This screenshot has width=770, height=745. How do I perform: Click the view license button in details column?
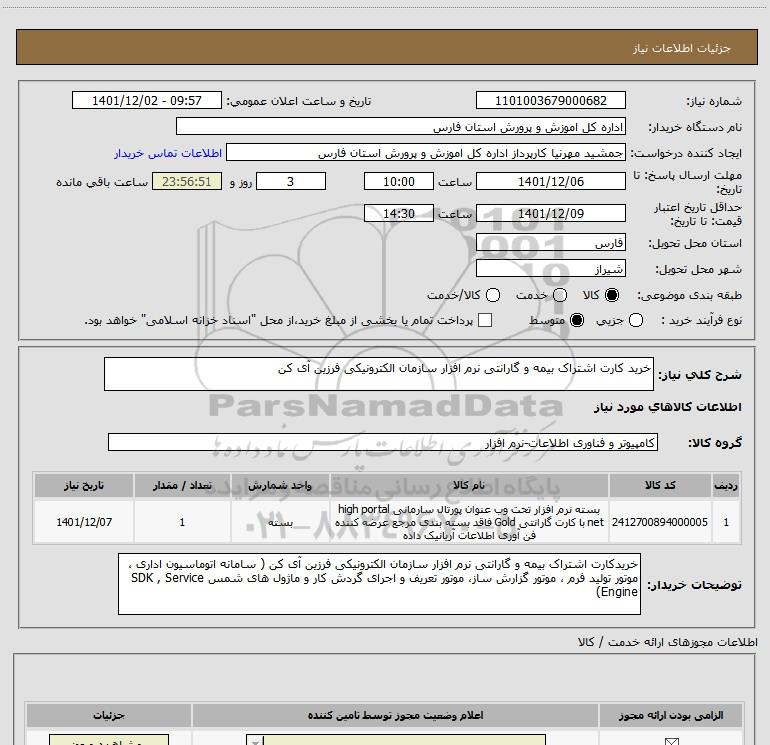(109, 740)
